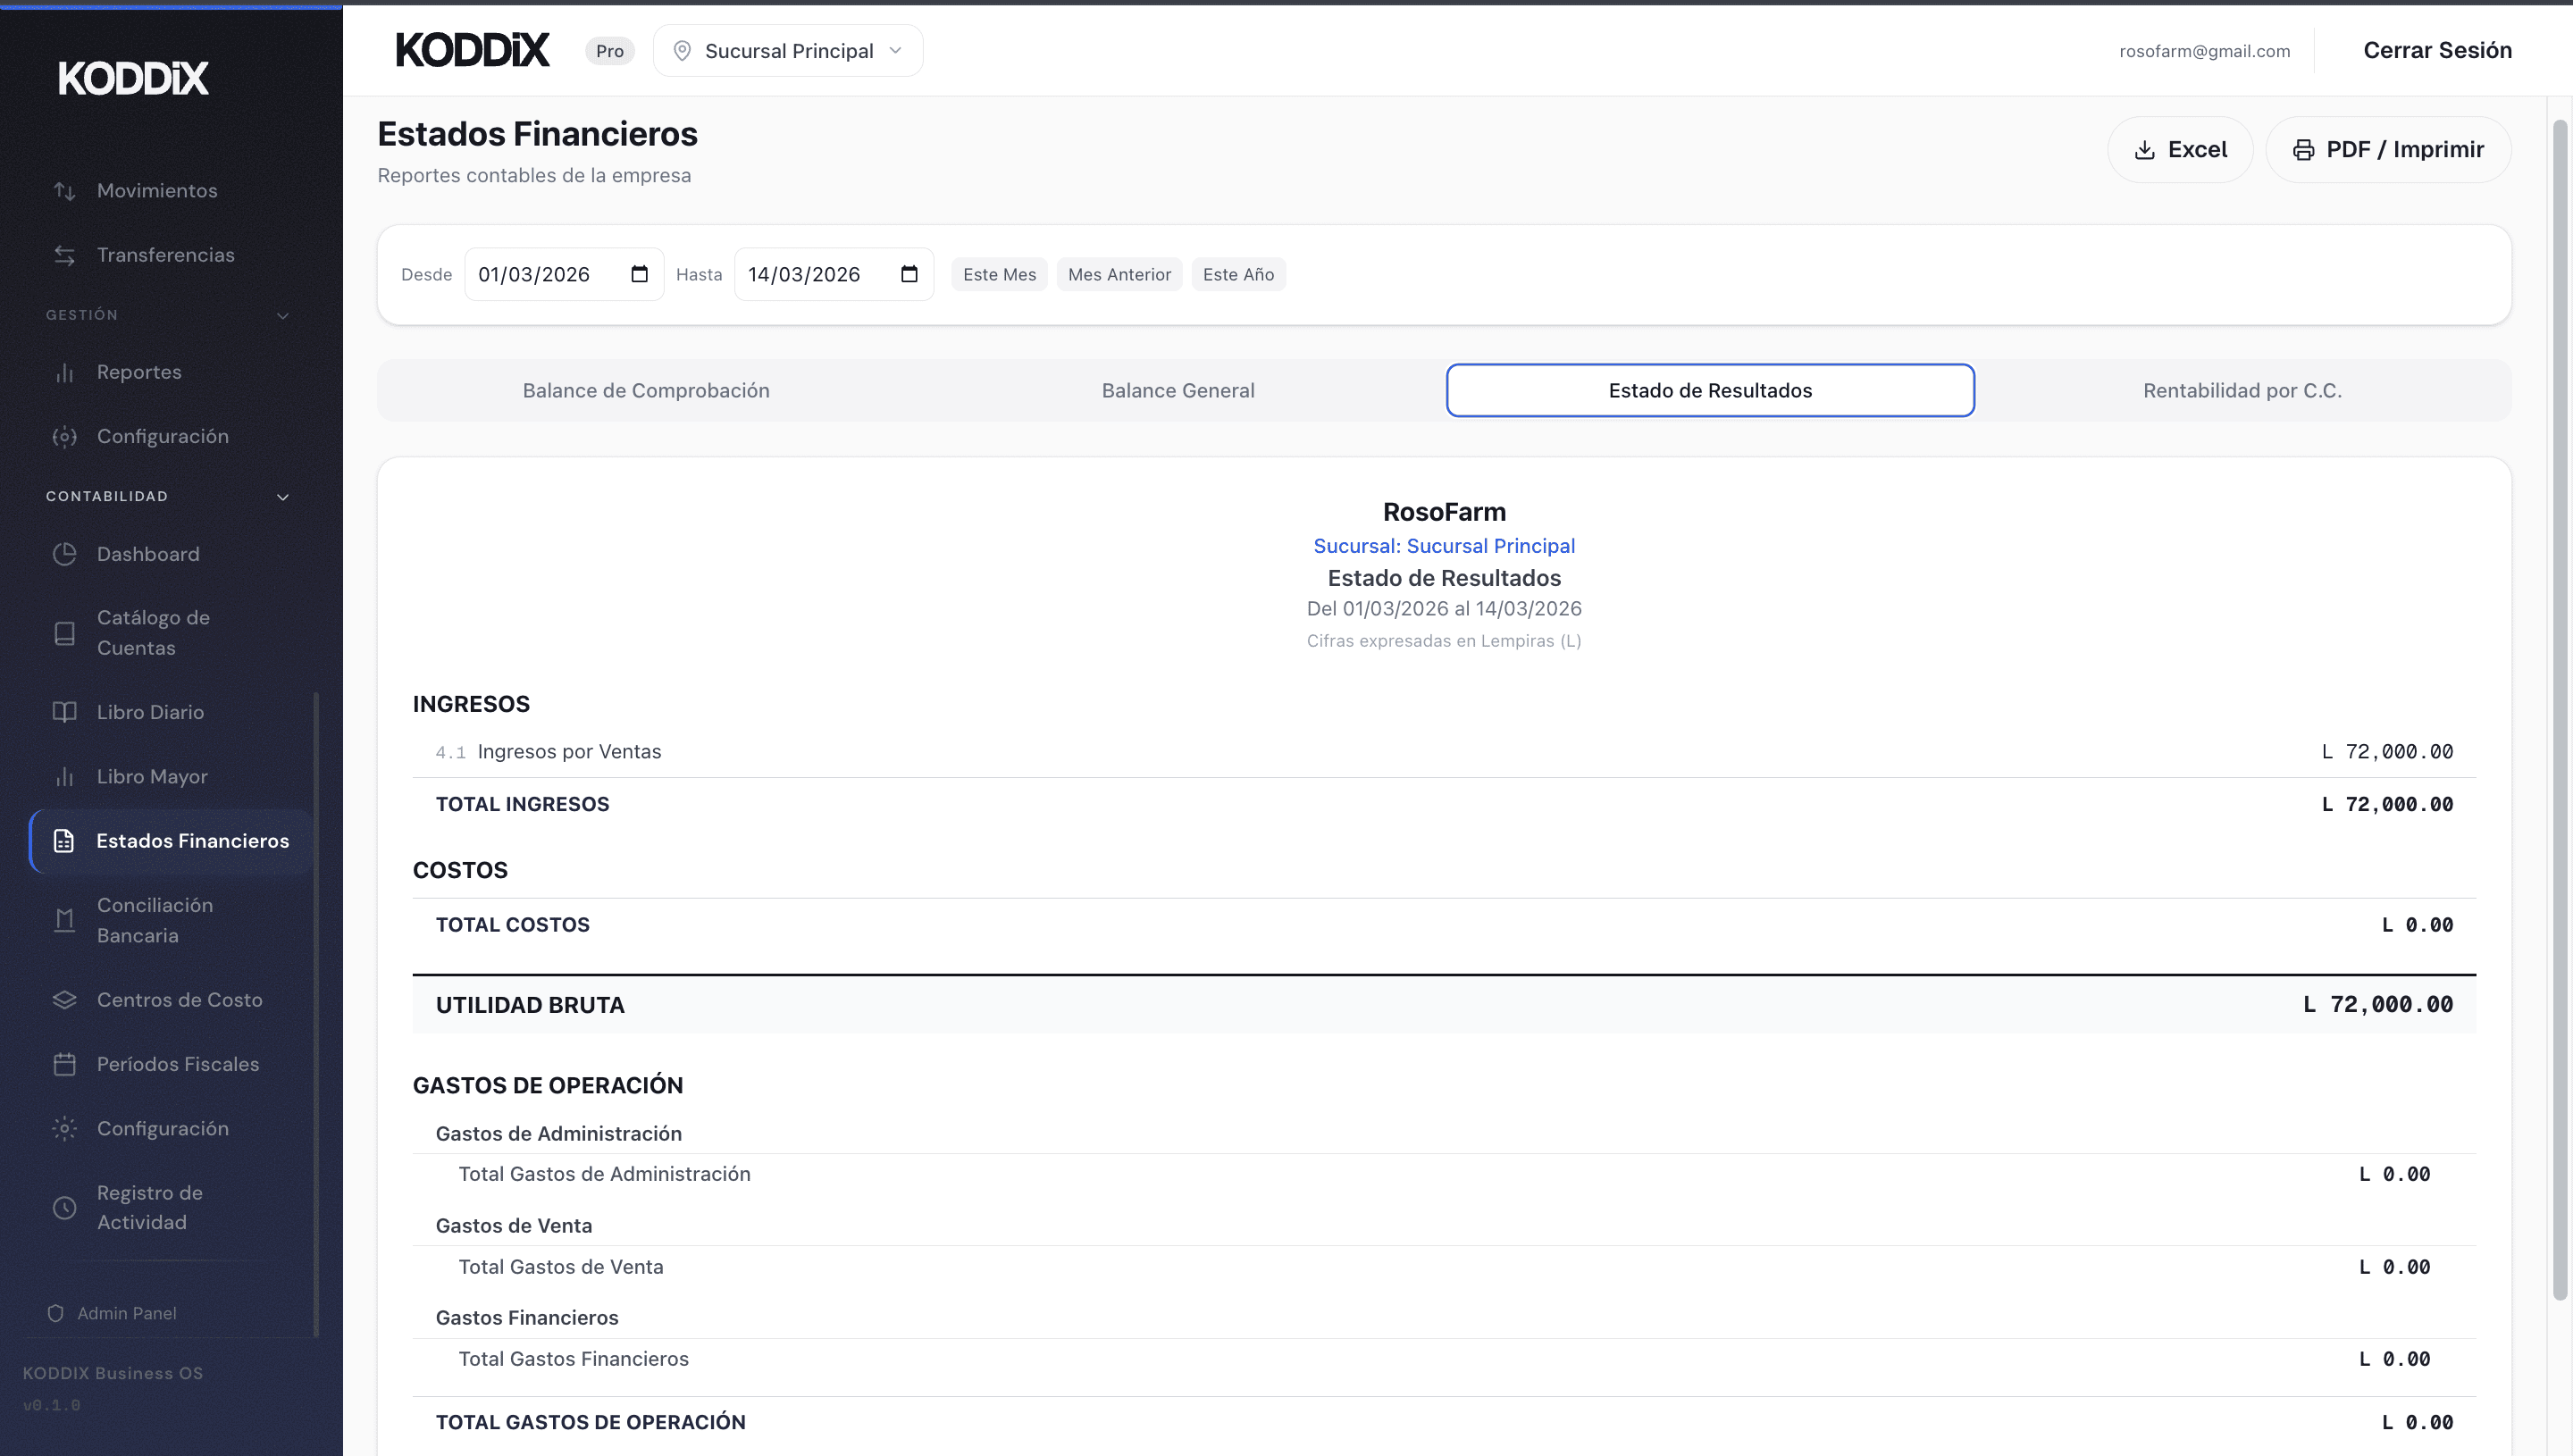Open the Hasta date calendar picker icon
The width and height of the screenshot is (2573, 1456).
pyautogui.click(x=909, y=274)
